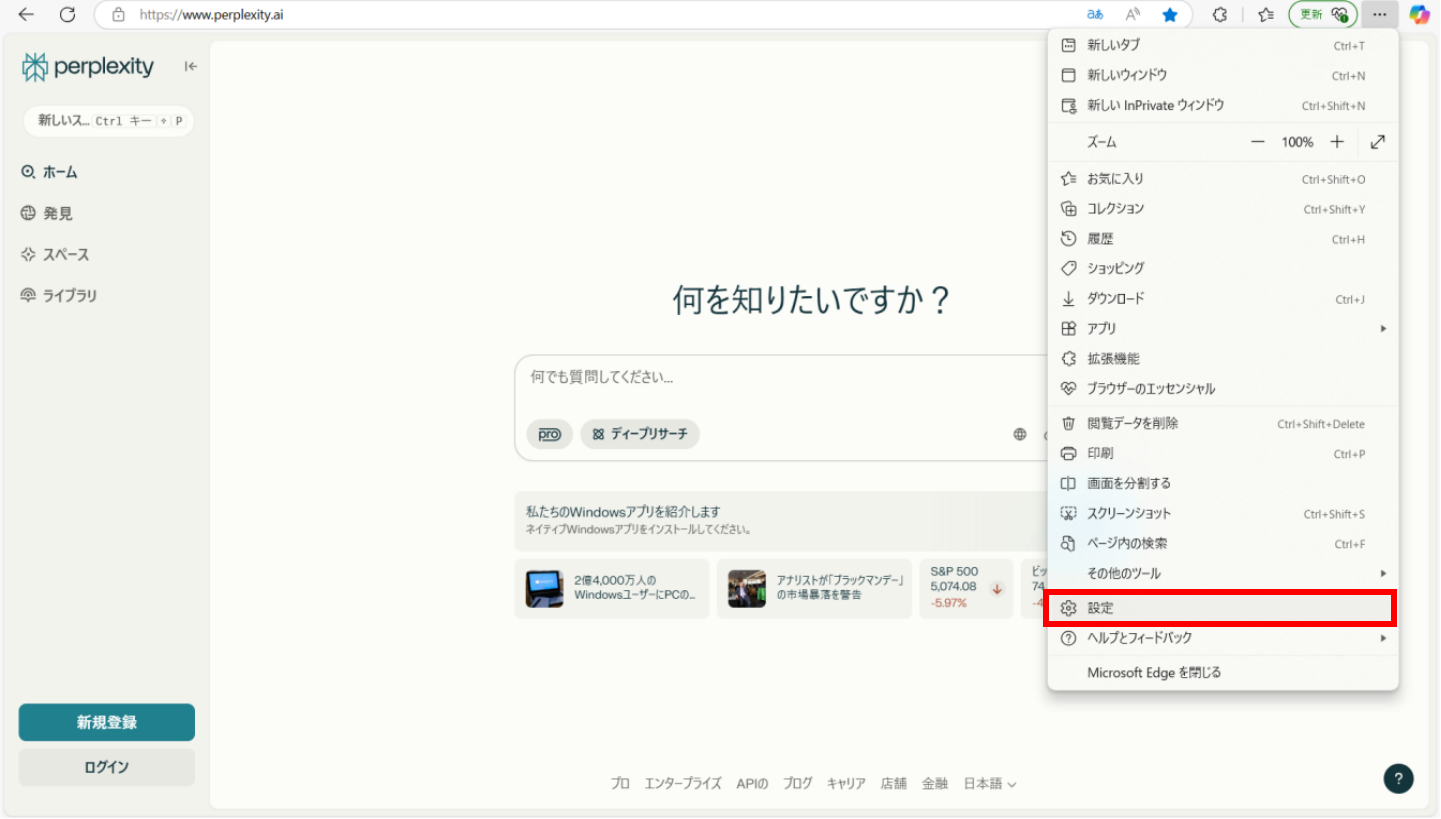Increase zoom with the plus button
This screenshot has height=819, width=1441.
(x=1337, y=142)
